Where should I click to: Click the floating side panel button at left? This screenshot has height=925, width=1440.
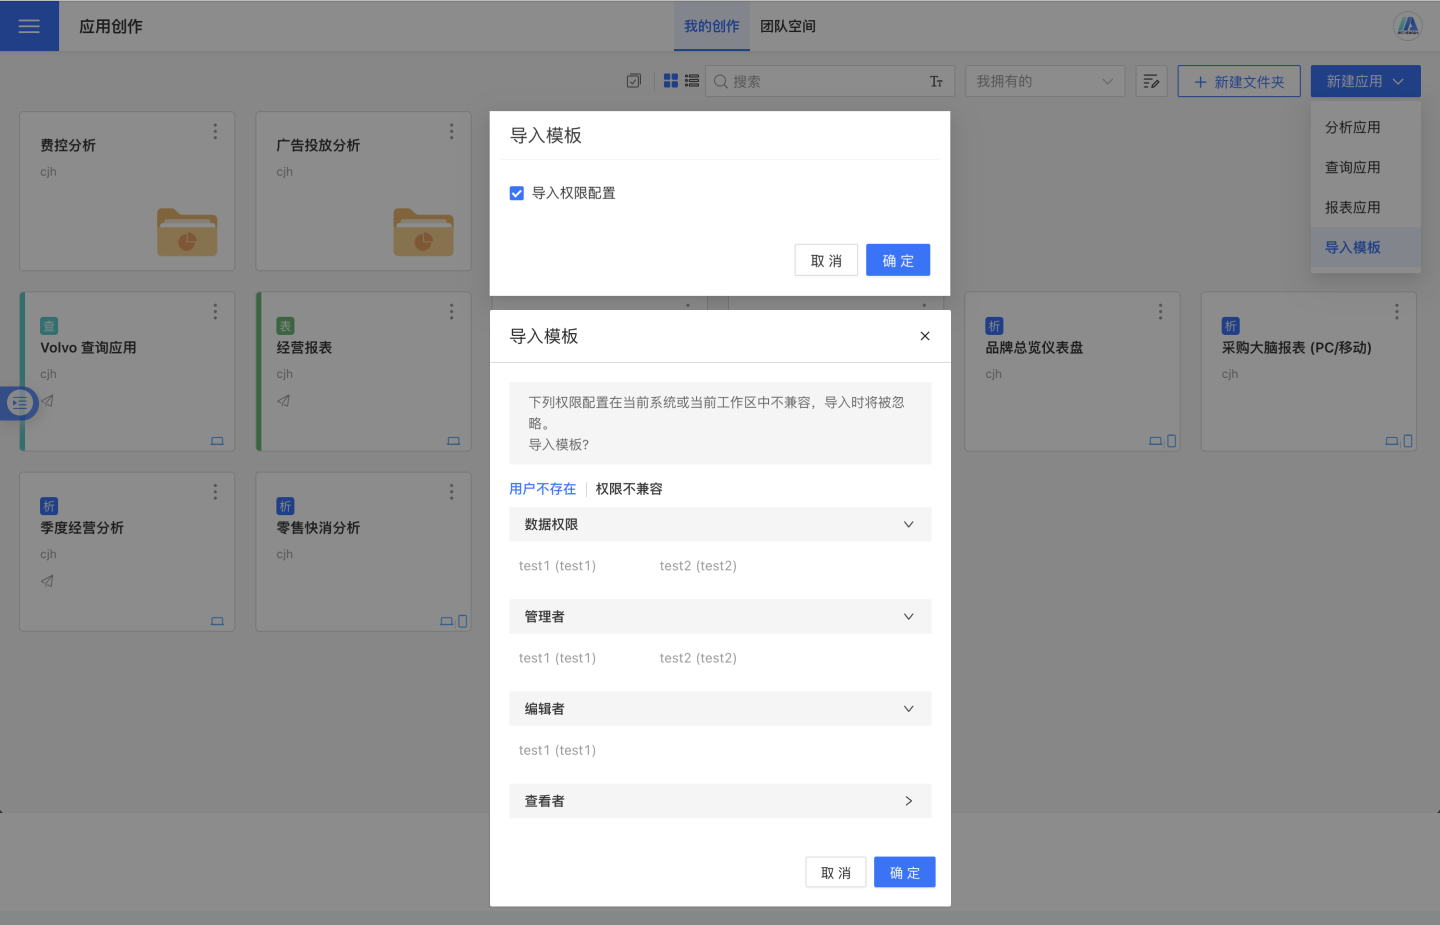pyautogui.click(x=20, y=403)
